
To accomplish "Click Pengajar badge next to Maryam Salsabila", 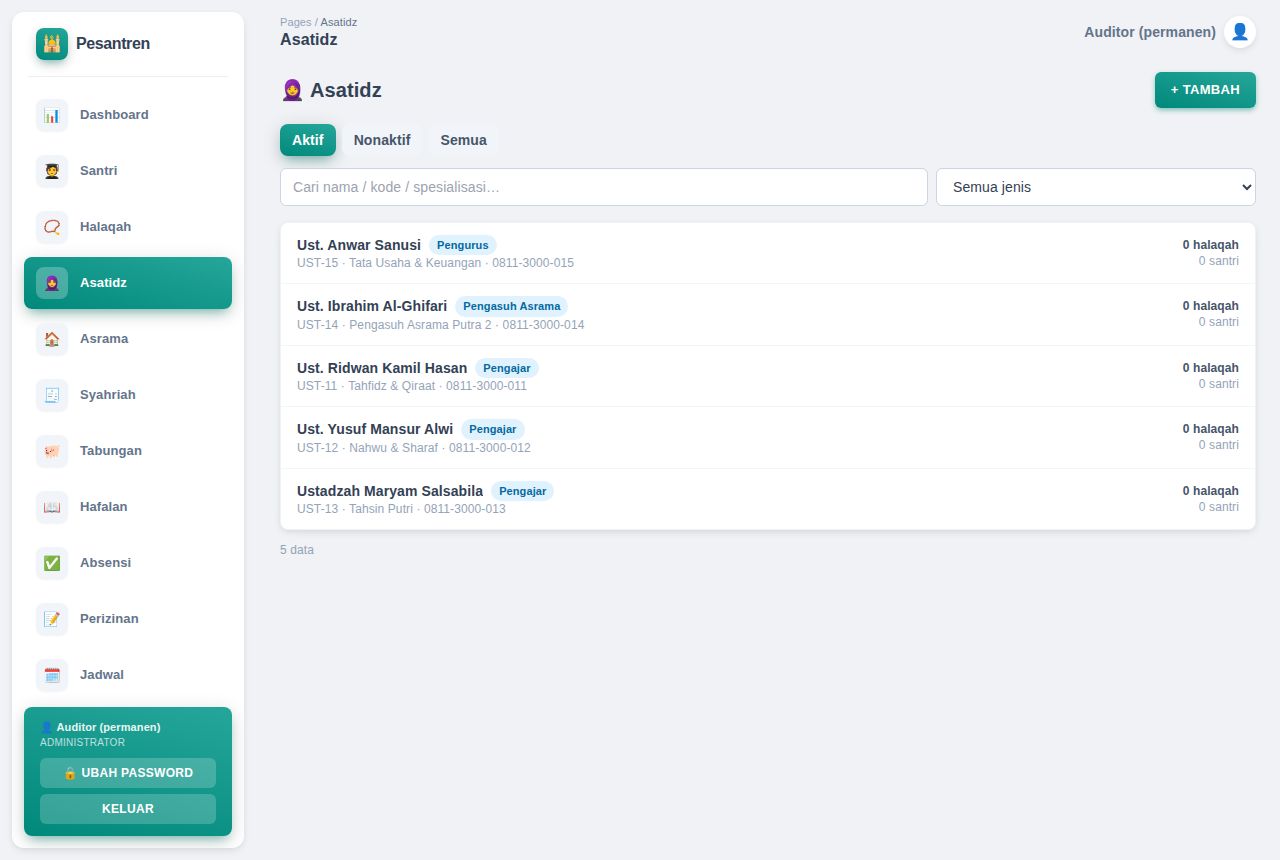I will click(x=522, y=491).
